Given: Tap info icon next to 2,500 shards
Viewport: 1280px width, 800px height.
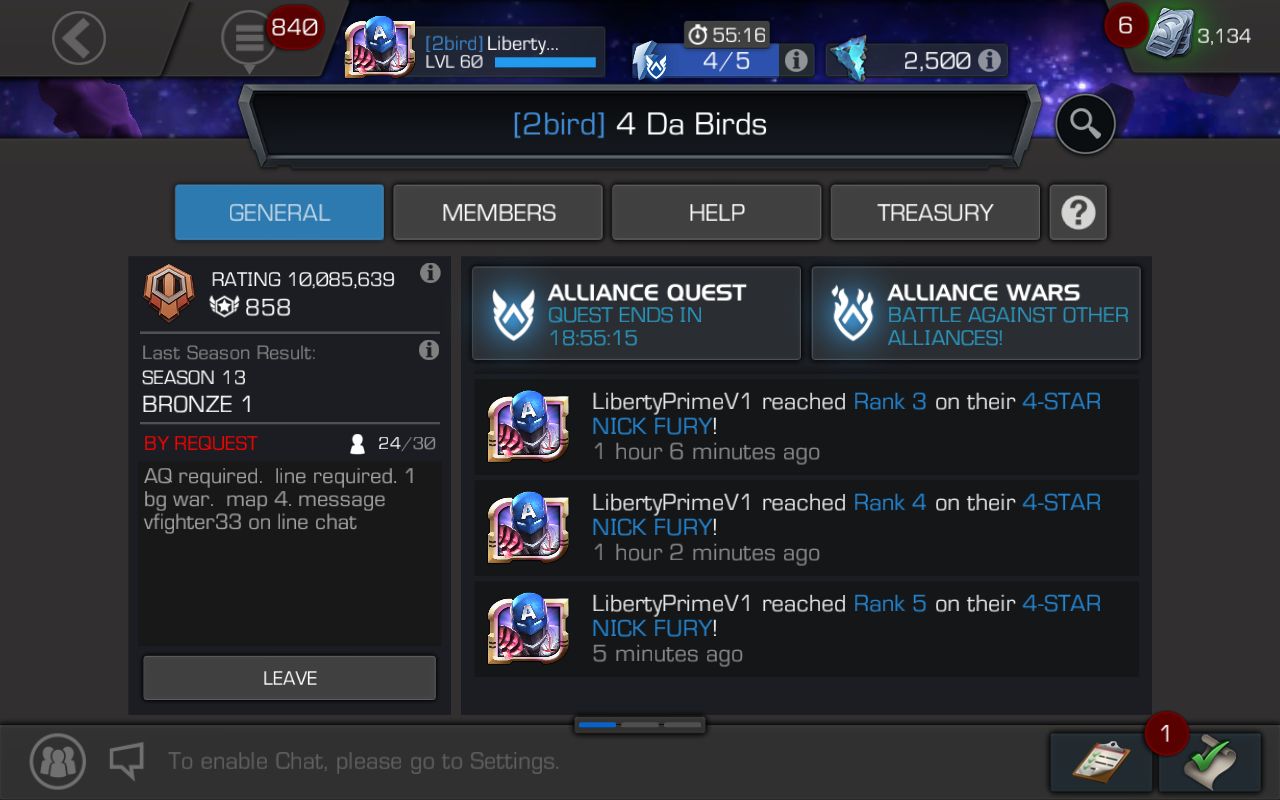Looking at the screenshot, I should pos(990,61).
